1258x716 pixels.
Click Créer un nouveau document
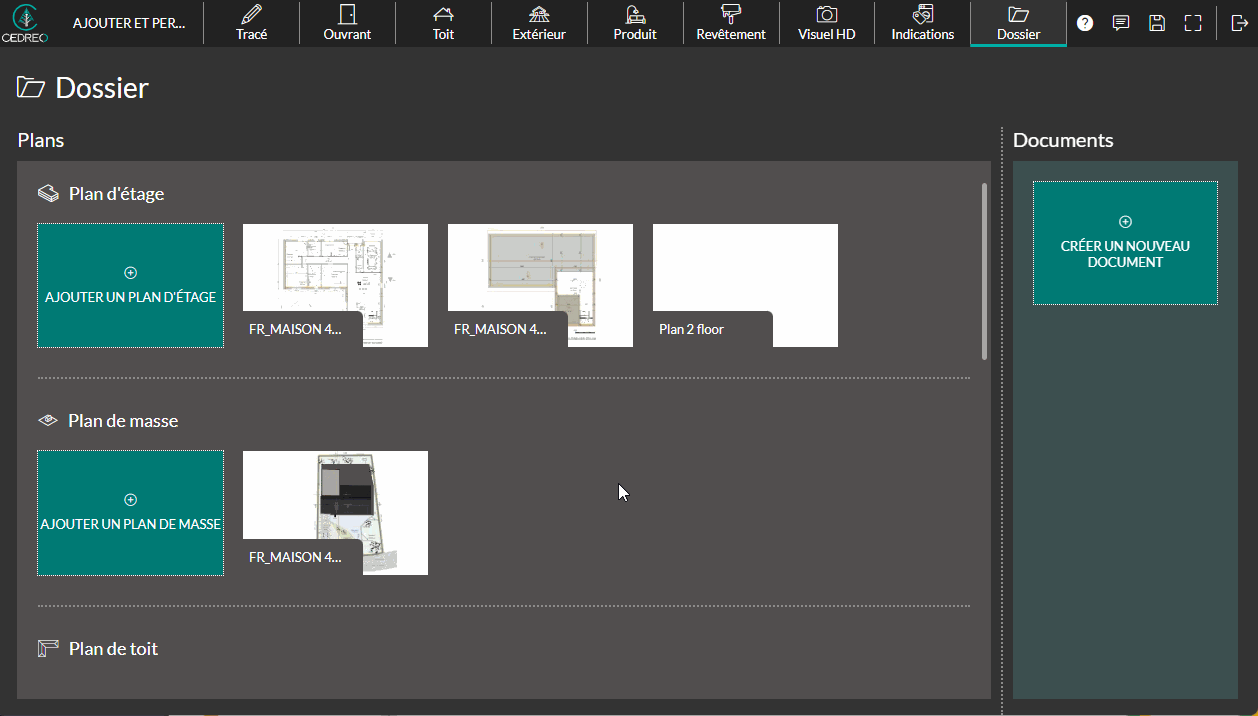(1125, 243)
